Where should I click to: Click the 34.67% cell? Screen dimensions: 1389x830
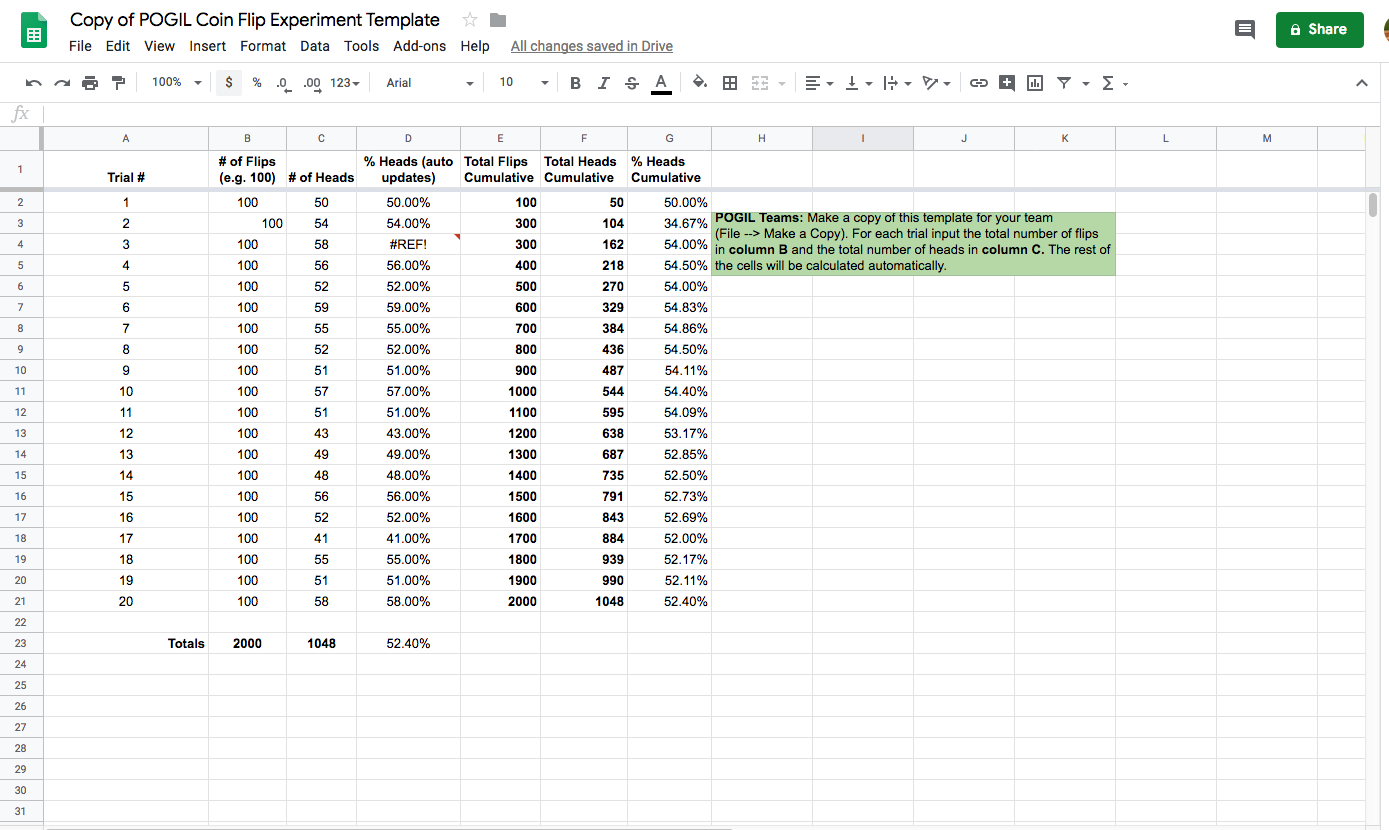click(669, 223)
